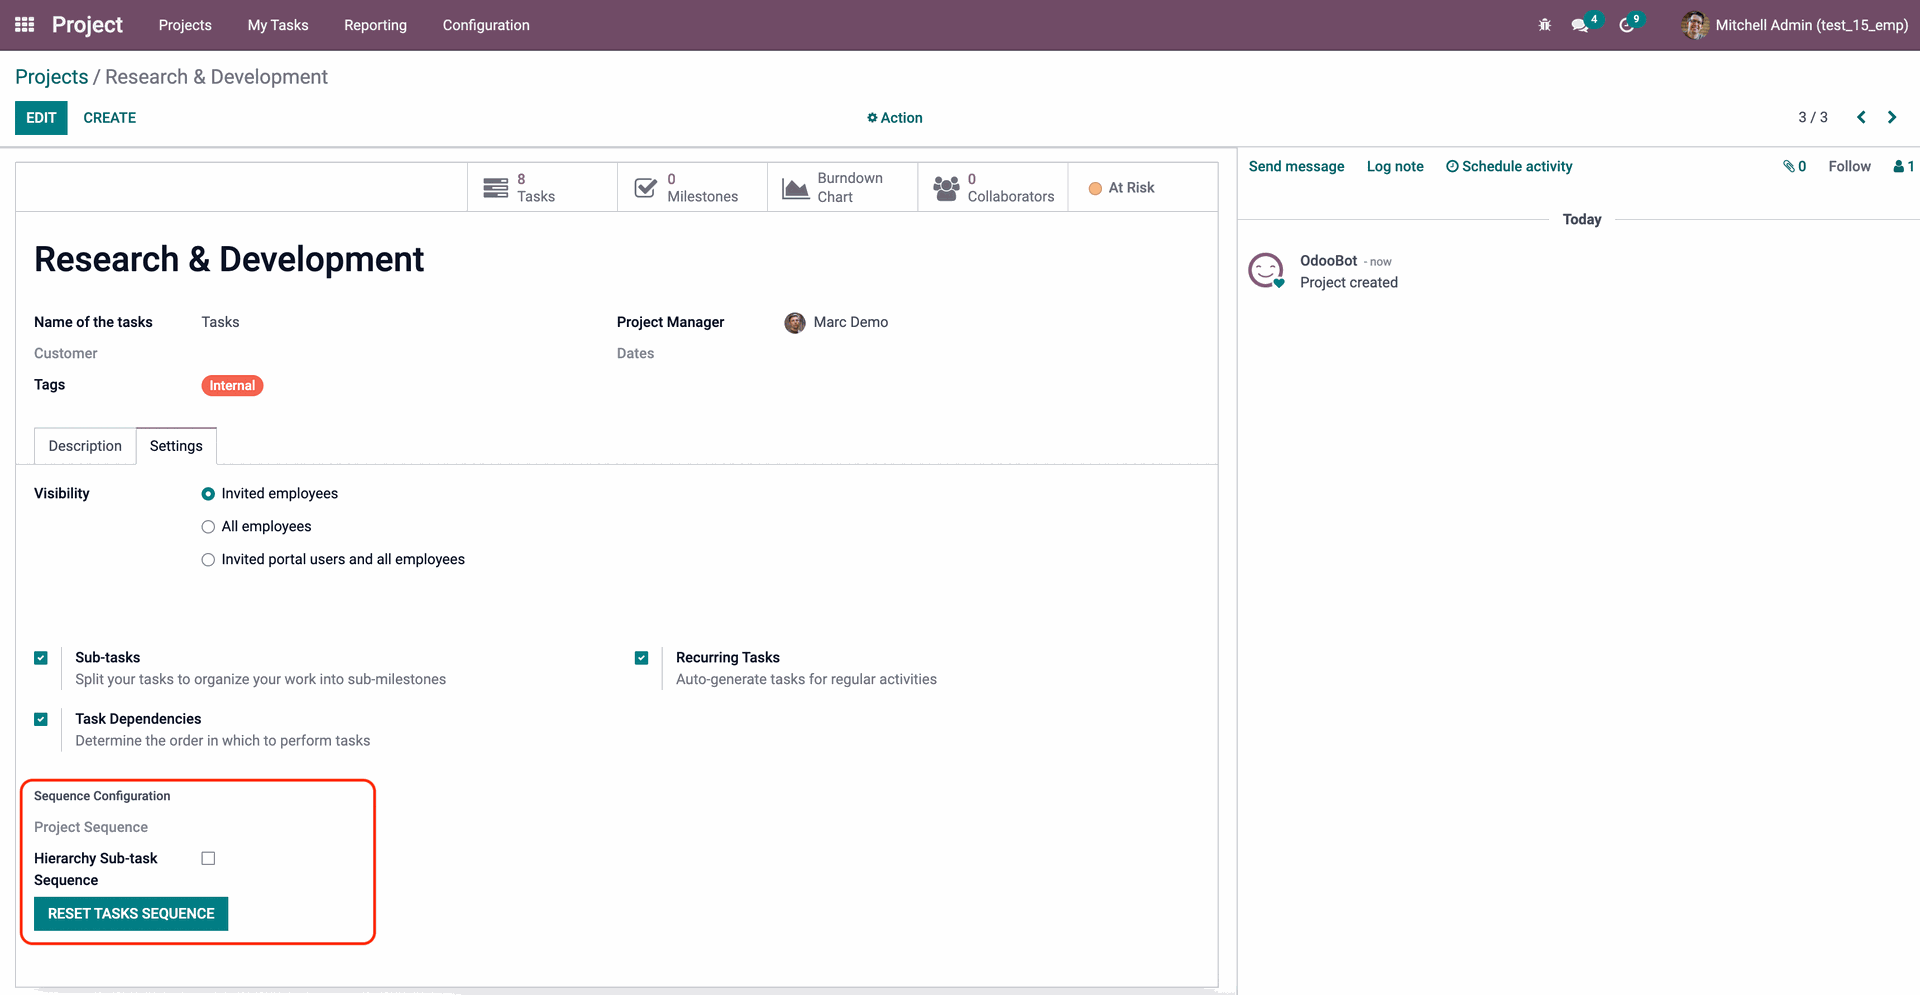This screenshot has height=995, width=1920.
Task: Switch to the Description tab
Action: pyautogui.click(x=84, y=445)
